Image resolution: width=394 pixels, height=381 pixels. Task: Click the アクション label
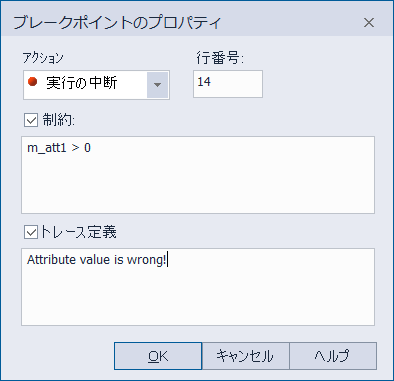pyautogui.click(x=43, y=58)
